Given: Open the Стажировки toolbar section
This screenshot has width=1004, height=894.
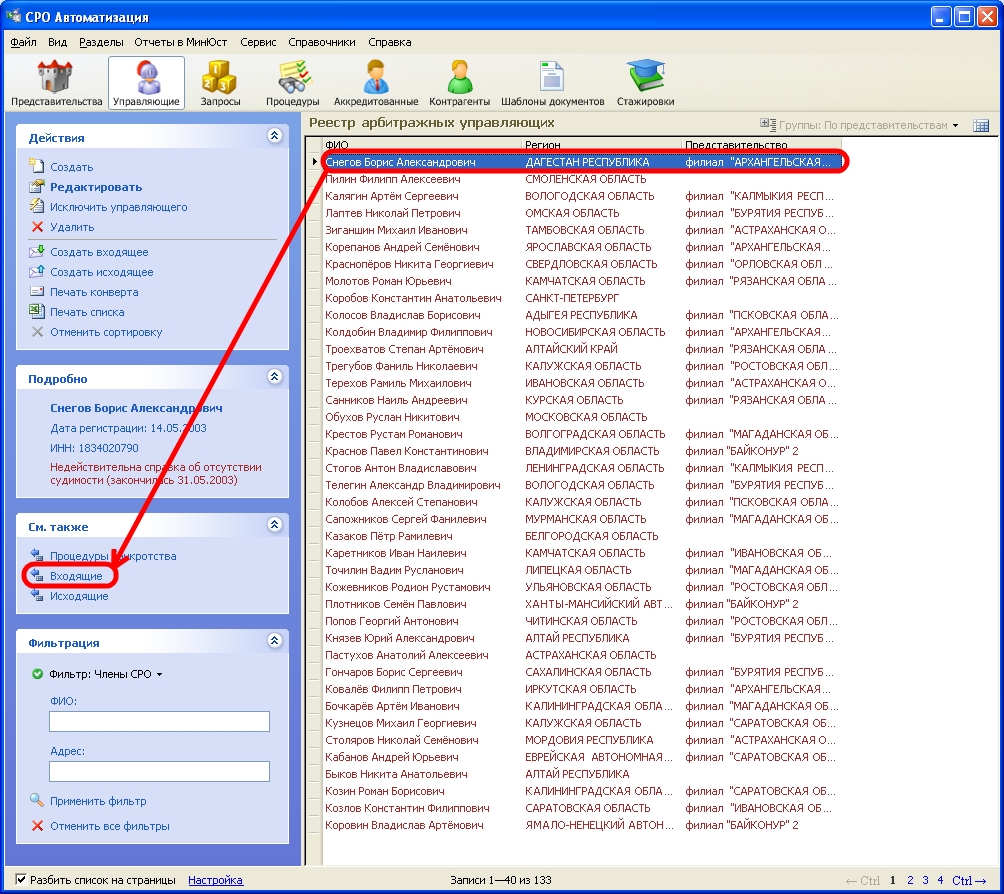Looking at the screenshot, I should point(645,83).
